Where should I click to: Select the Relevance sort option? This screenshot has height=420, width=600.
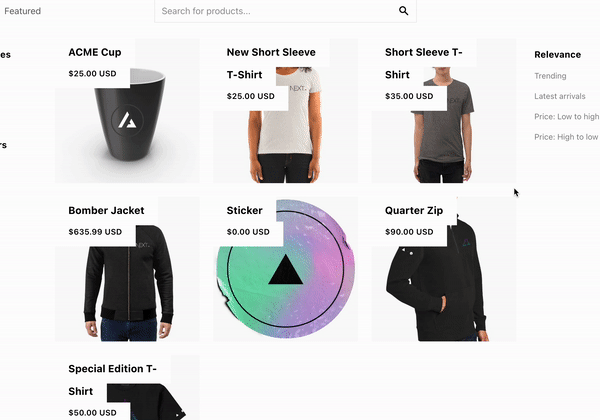tap(557, 55)
